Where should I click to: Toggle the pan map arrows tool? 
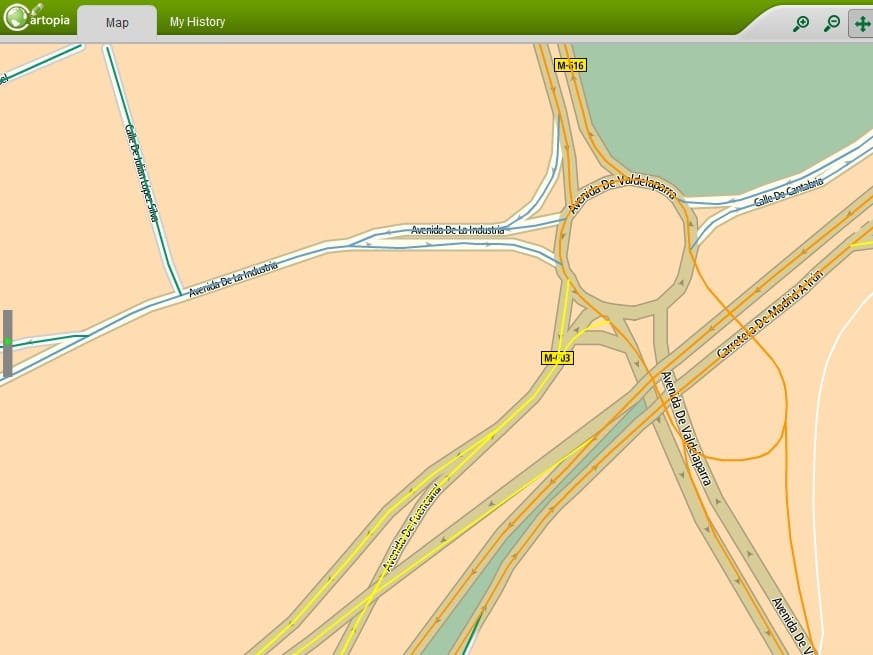coord(861,23)
